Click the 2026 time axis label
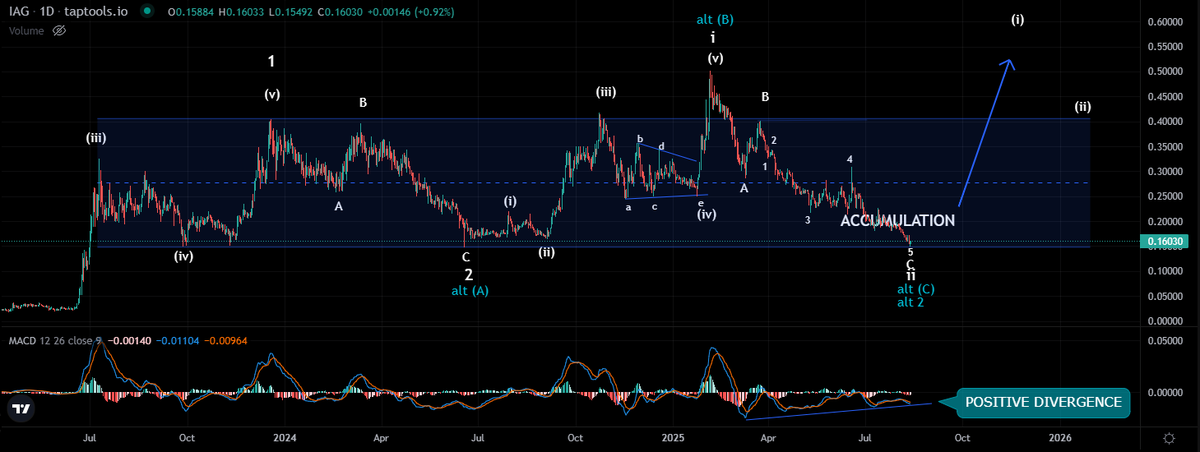The height and width of the screenshot is (452, 1200). tap(1061, 438)
